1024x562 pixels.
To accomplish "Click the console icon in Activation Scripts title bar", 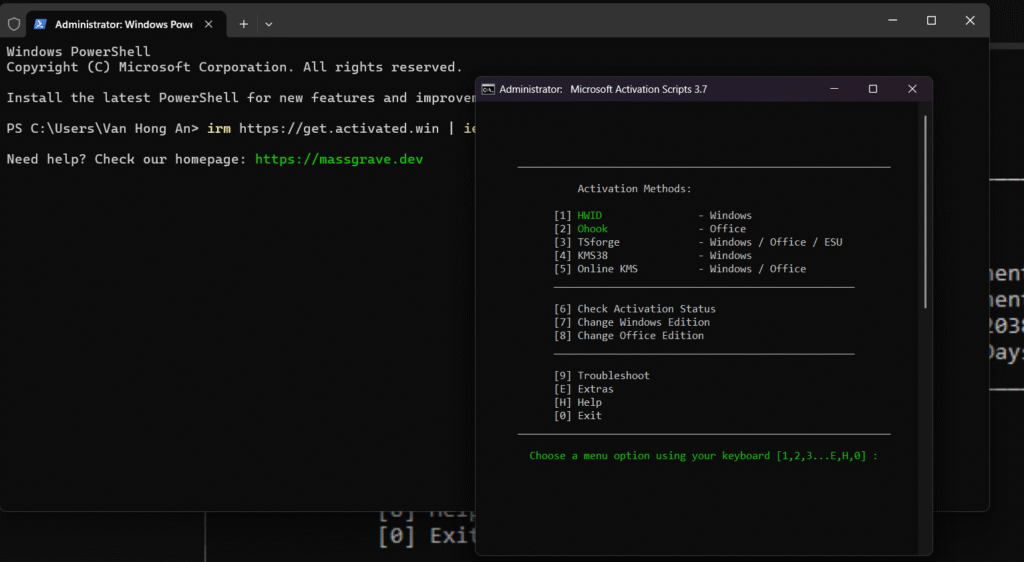I will [x=487, y=89].
